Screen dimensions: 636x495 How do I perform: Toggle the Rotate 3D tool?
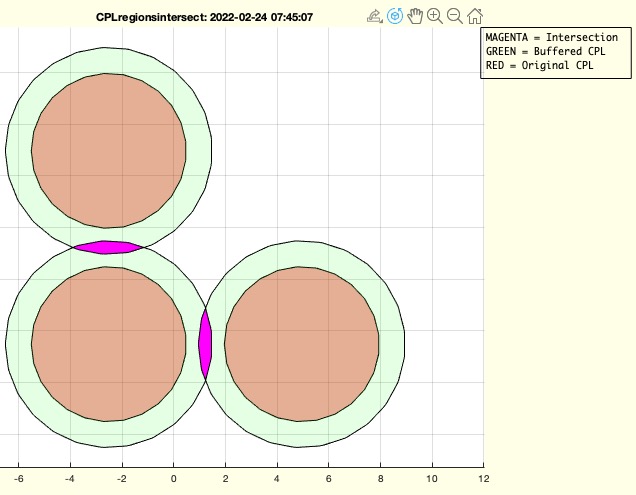(395, 17)
